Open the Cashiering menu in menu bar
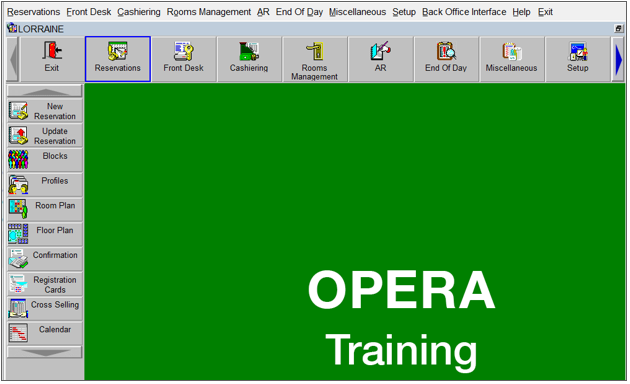This screenshot has width=630, height=384. click(x=139, y=12)
